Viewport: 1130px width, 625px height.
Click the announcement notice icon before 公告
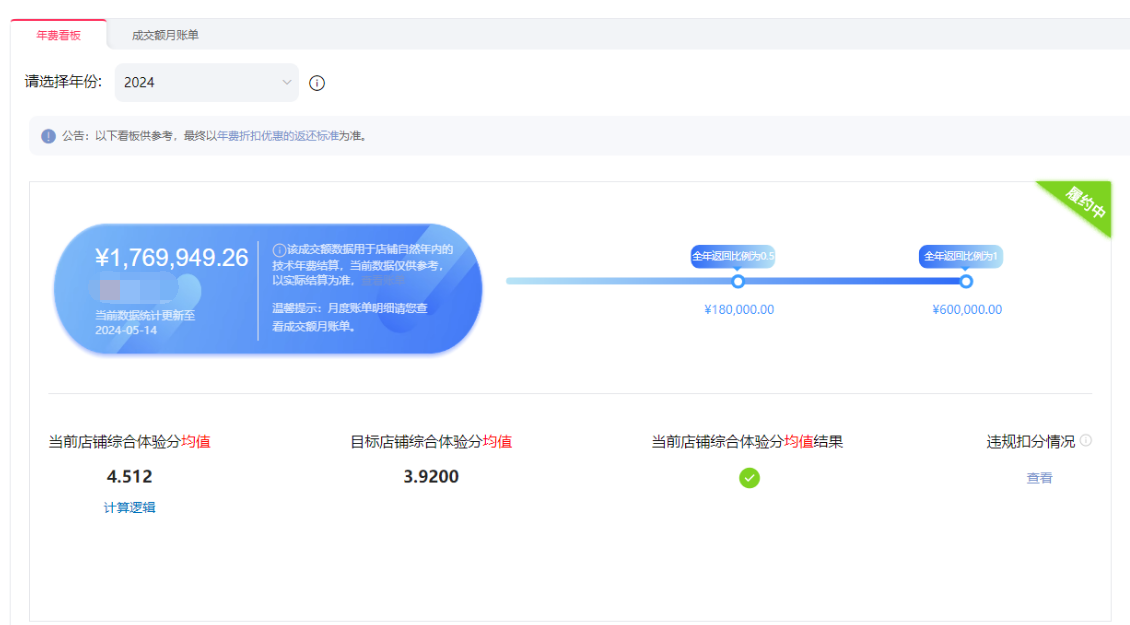tap(48, 136)
